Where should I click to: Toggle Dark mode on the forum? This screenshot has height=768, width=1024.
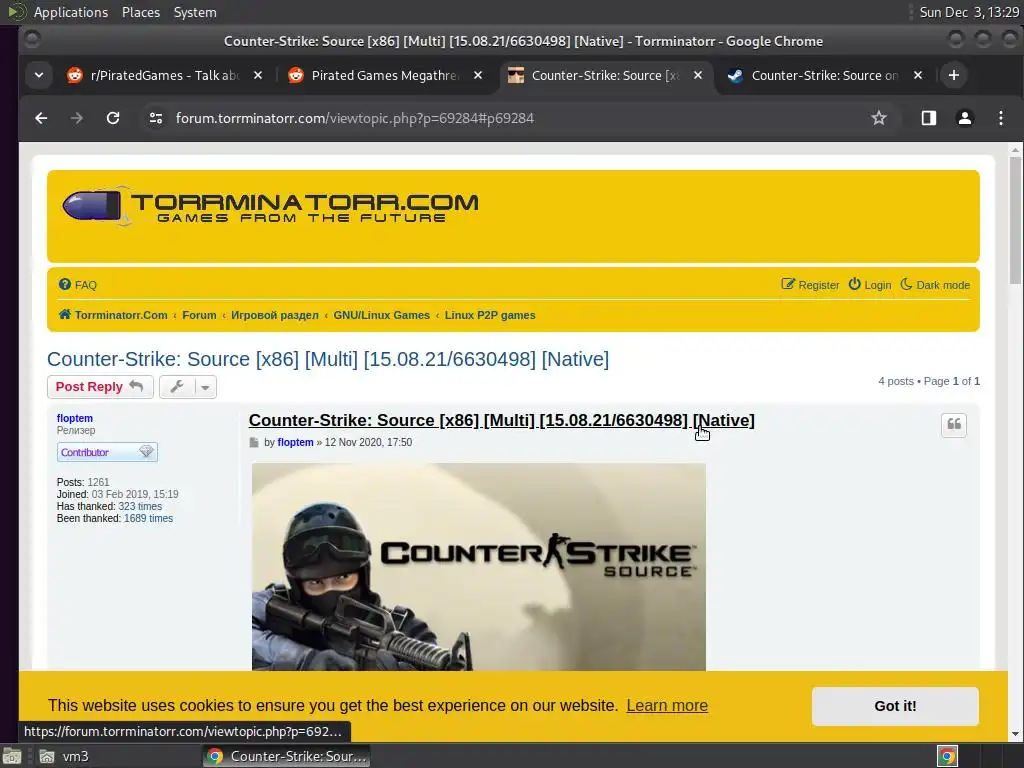point(935,285)
